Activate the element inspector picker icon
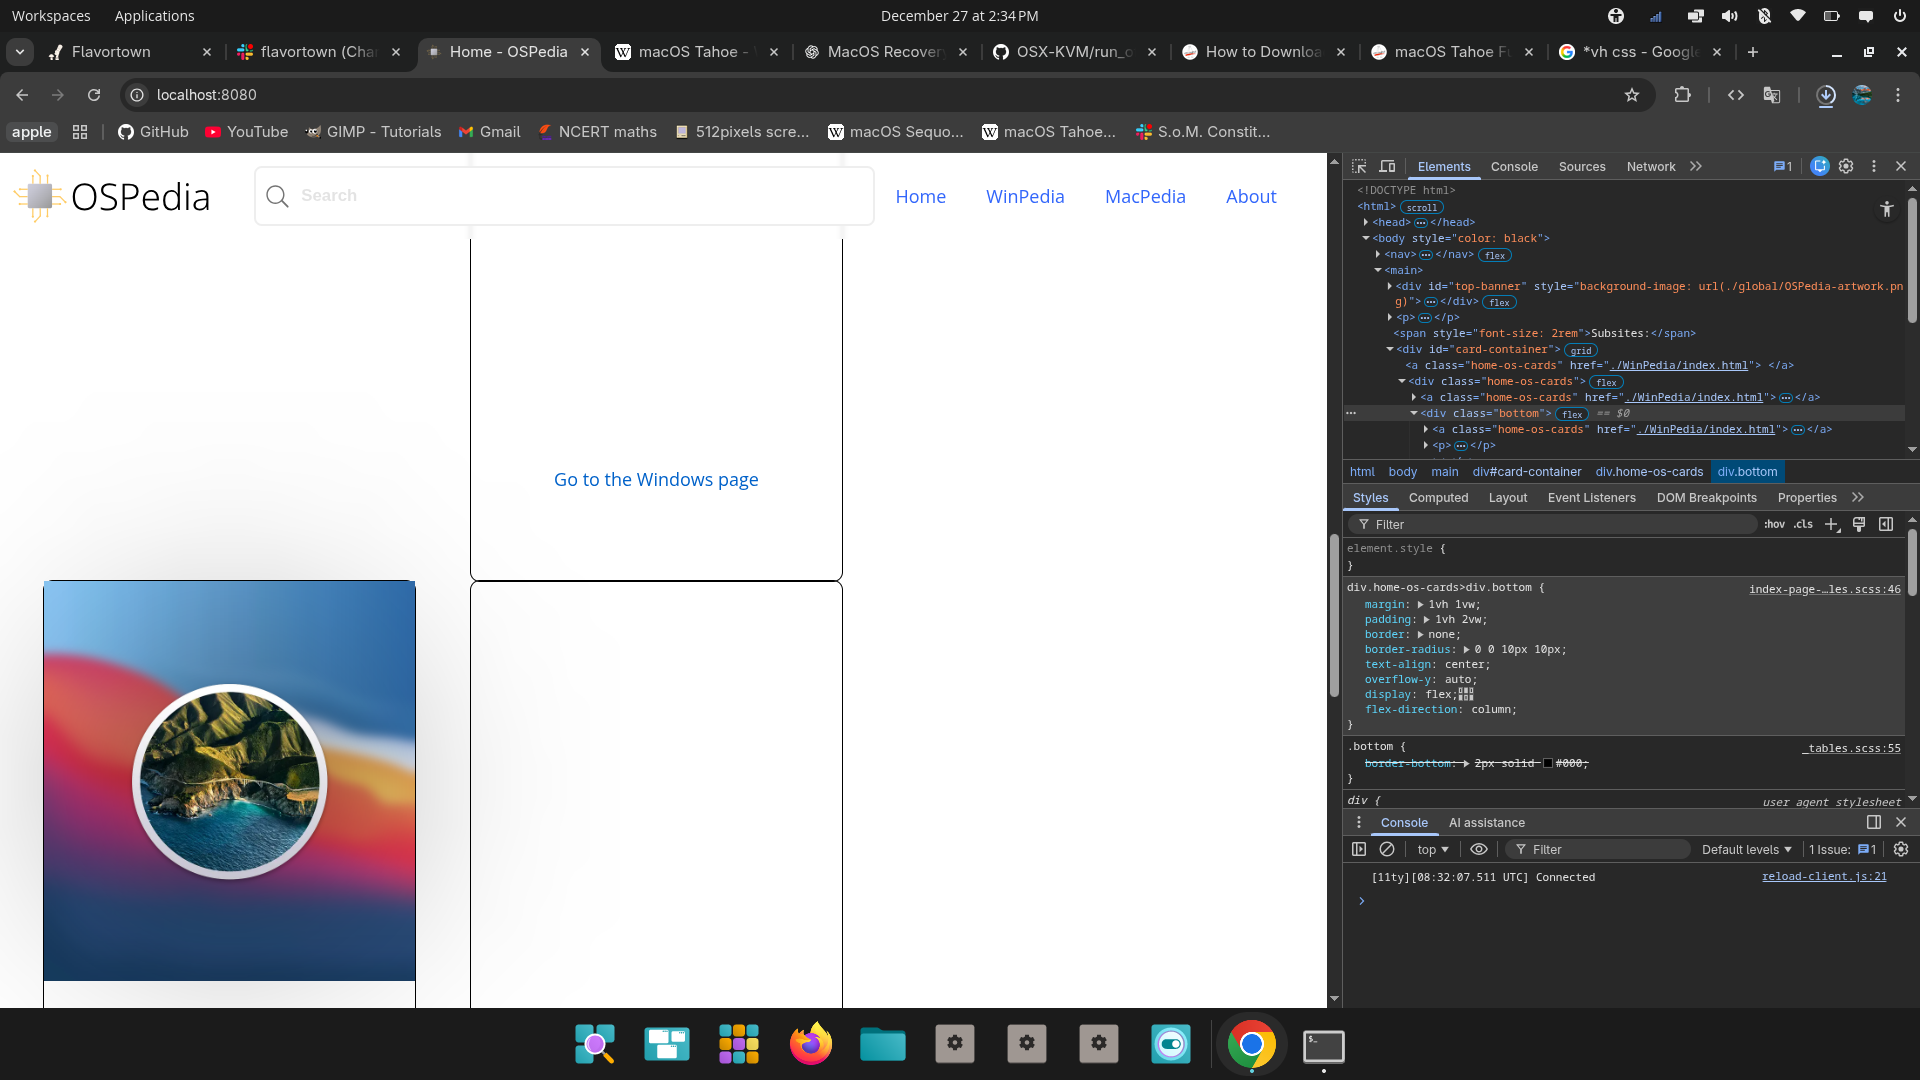 [1359, 167]
